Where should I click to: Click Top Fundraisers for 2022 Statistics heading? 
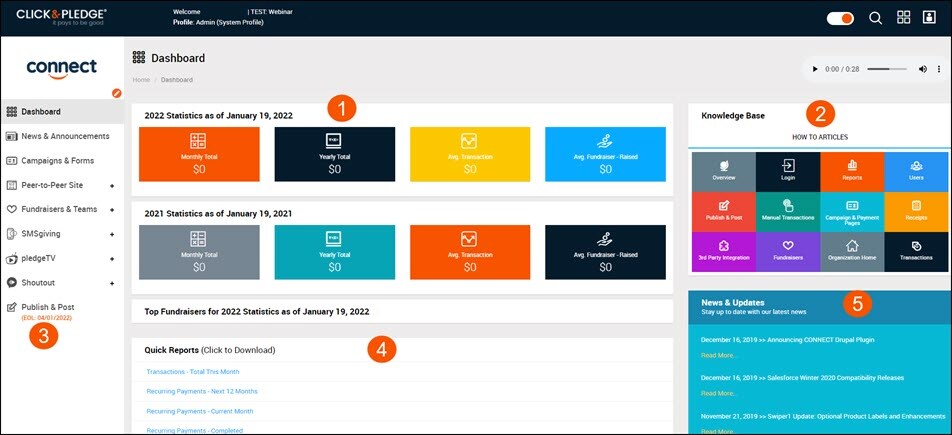click(x=257, y=312)
